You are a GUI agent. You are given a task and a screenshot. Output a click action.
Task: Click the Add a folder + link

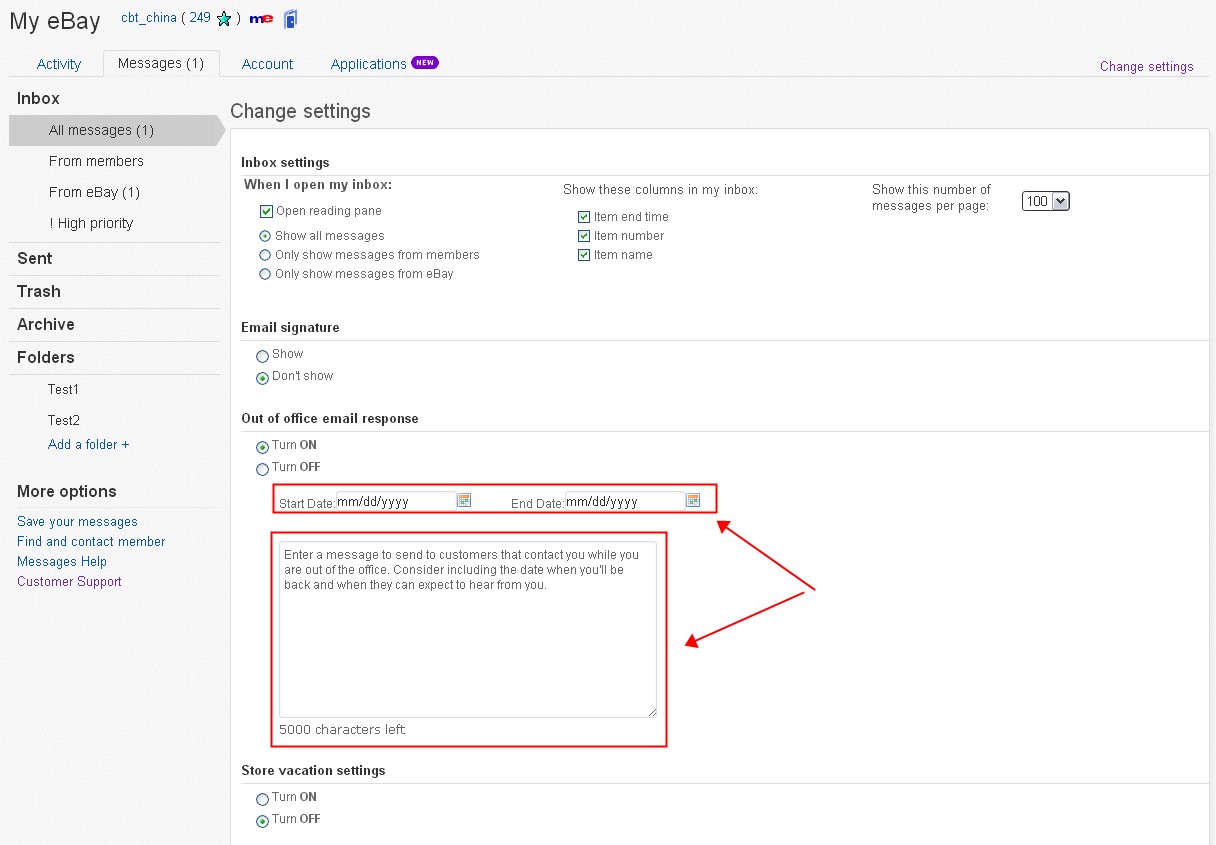(x=89, y=444)
